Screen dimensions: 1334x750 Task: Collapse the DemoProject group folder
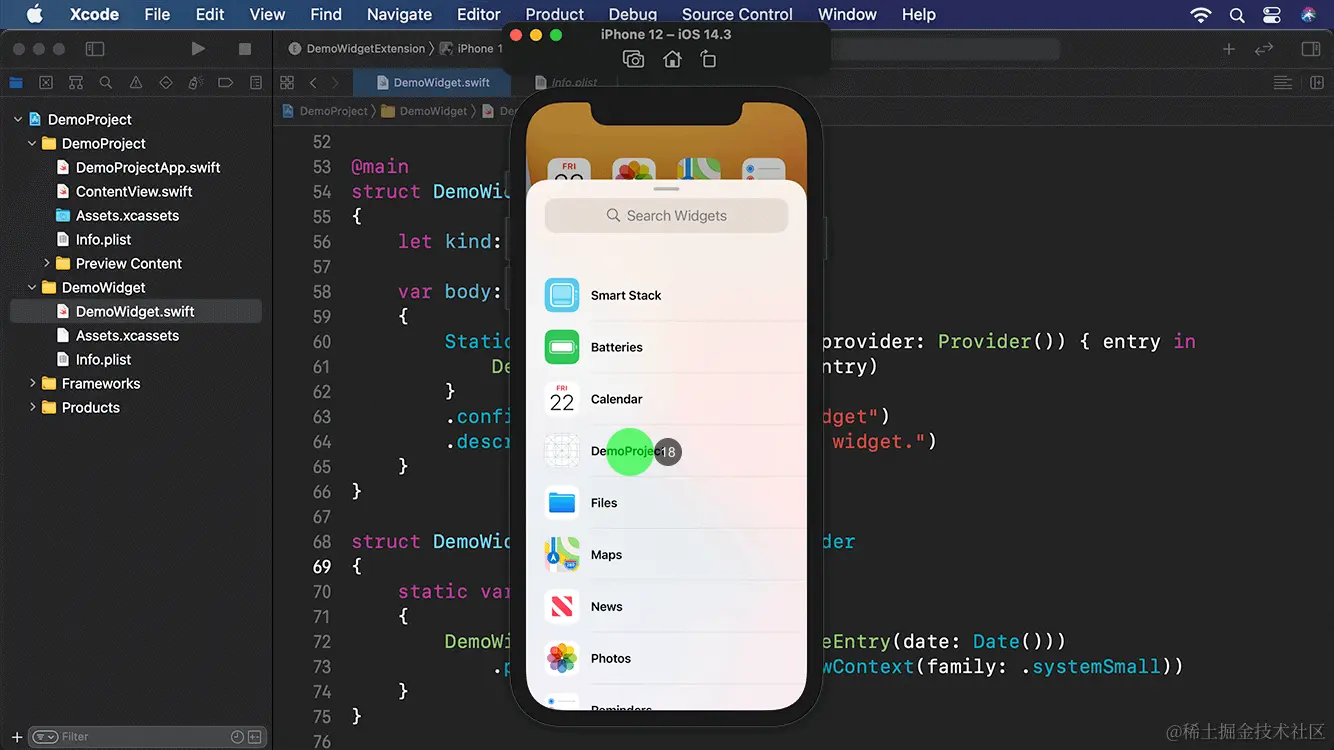click(x=32, y=143)
